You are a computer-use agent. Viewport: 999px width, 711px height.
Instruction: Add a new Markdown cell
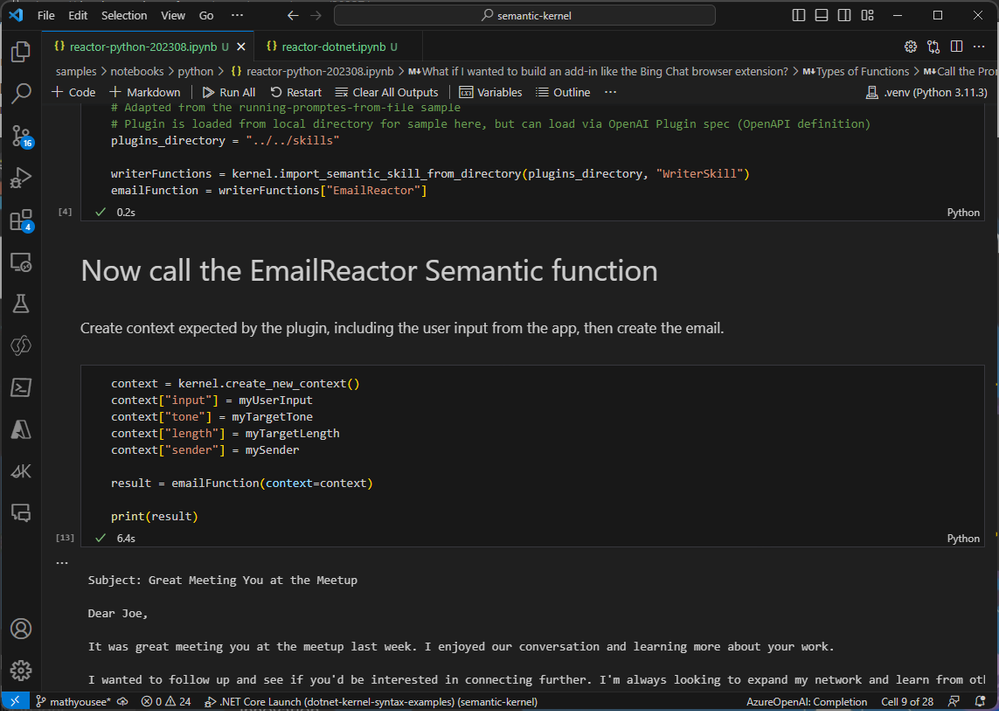tap(145, 92)
